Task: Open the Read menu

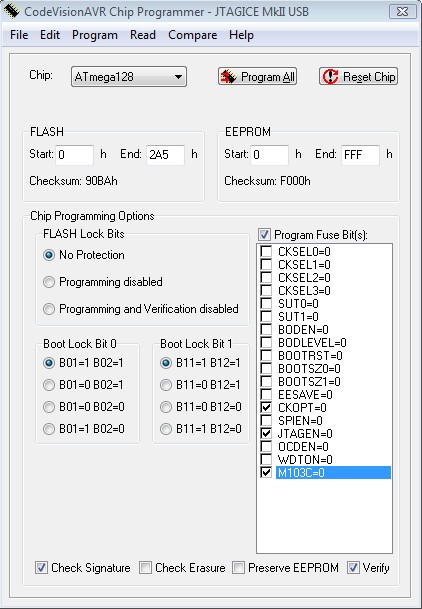Action: pyautogui.click(x=143, y=35)
